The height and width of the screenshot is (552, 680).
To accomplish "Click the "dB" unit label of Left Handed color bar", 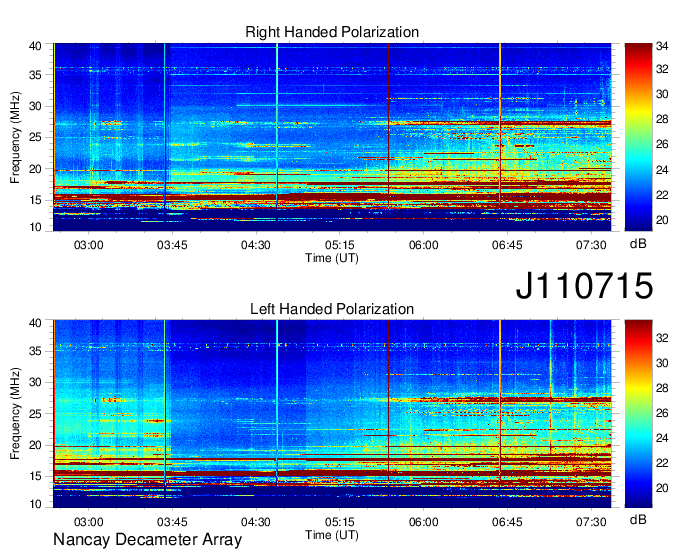I will tap(638, 520).
